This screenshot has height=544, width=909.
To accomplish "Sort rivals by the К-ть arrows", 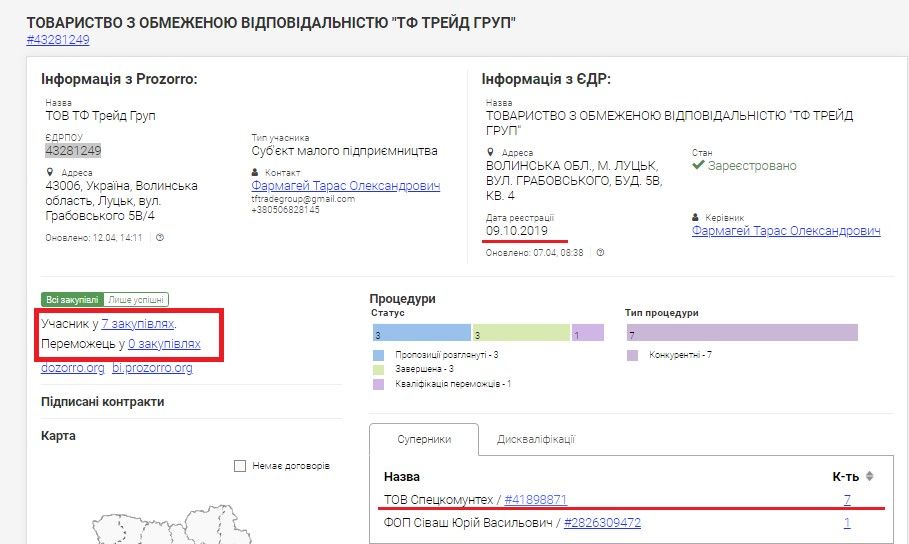I will point(870,476).
